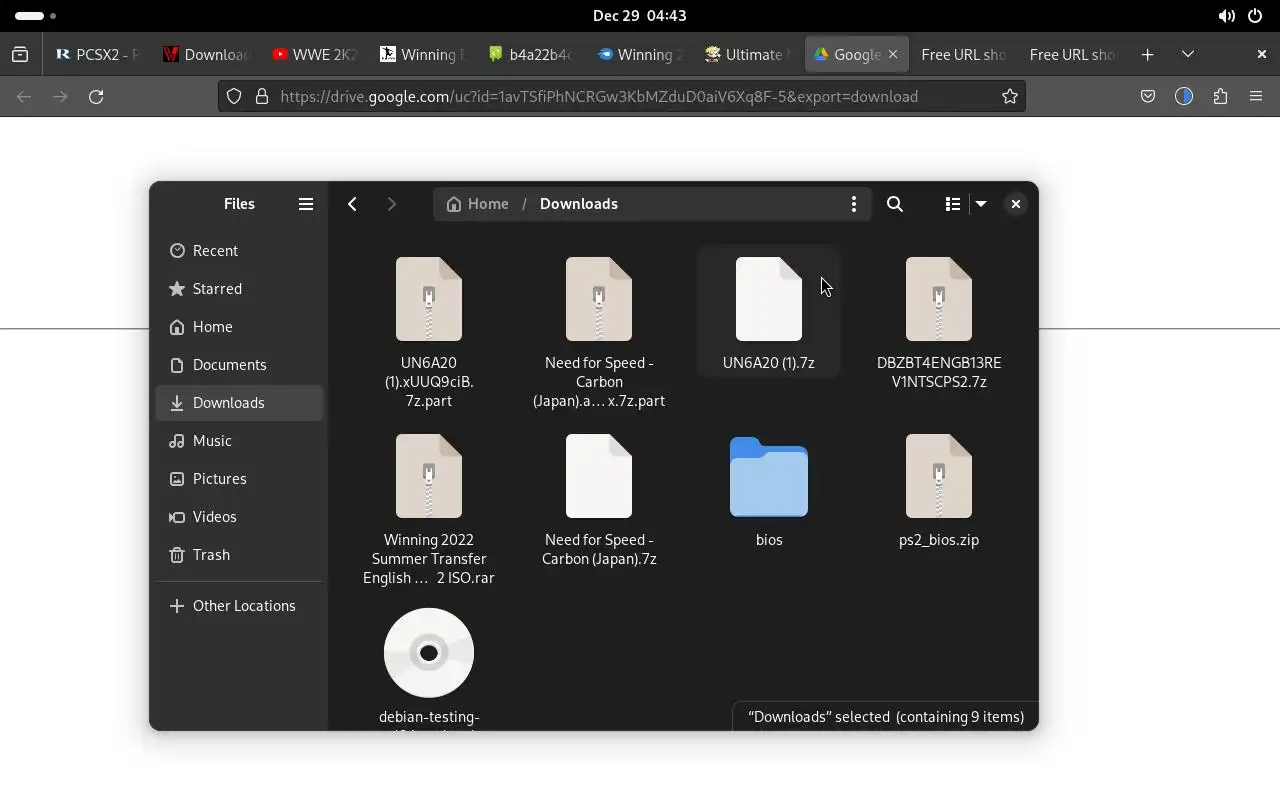Open browser extensions puzzle icon

1220,97
